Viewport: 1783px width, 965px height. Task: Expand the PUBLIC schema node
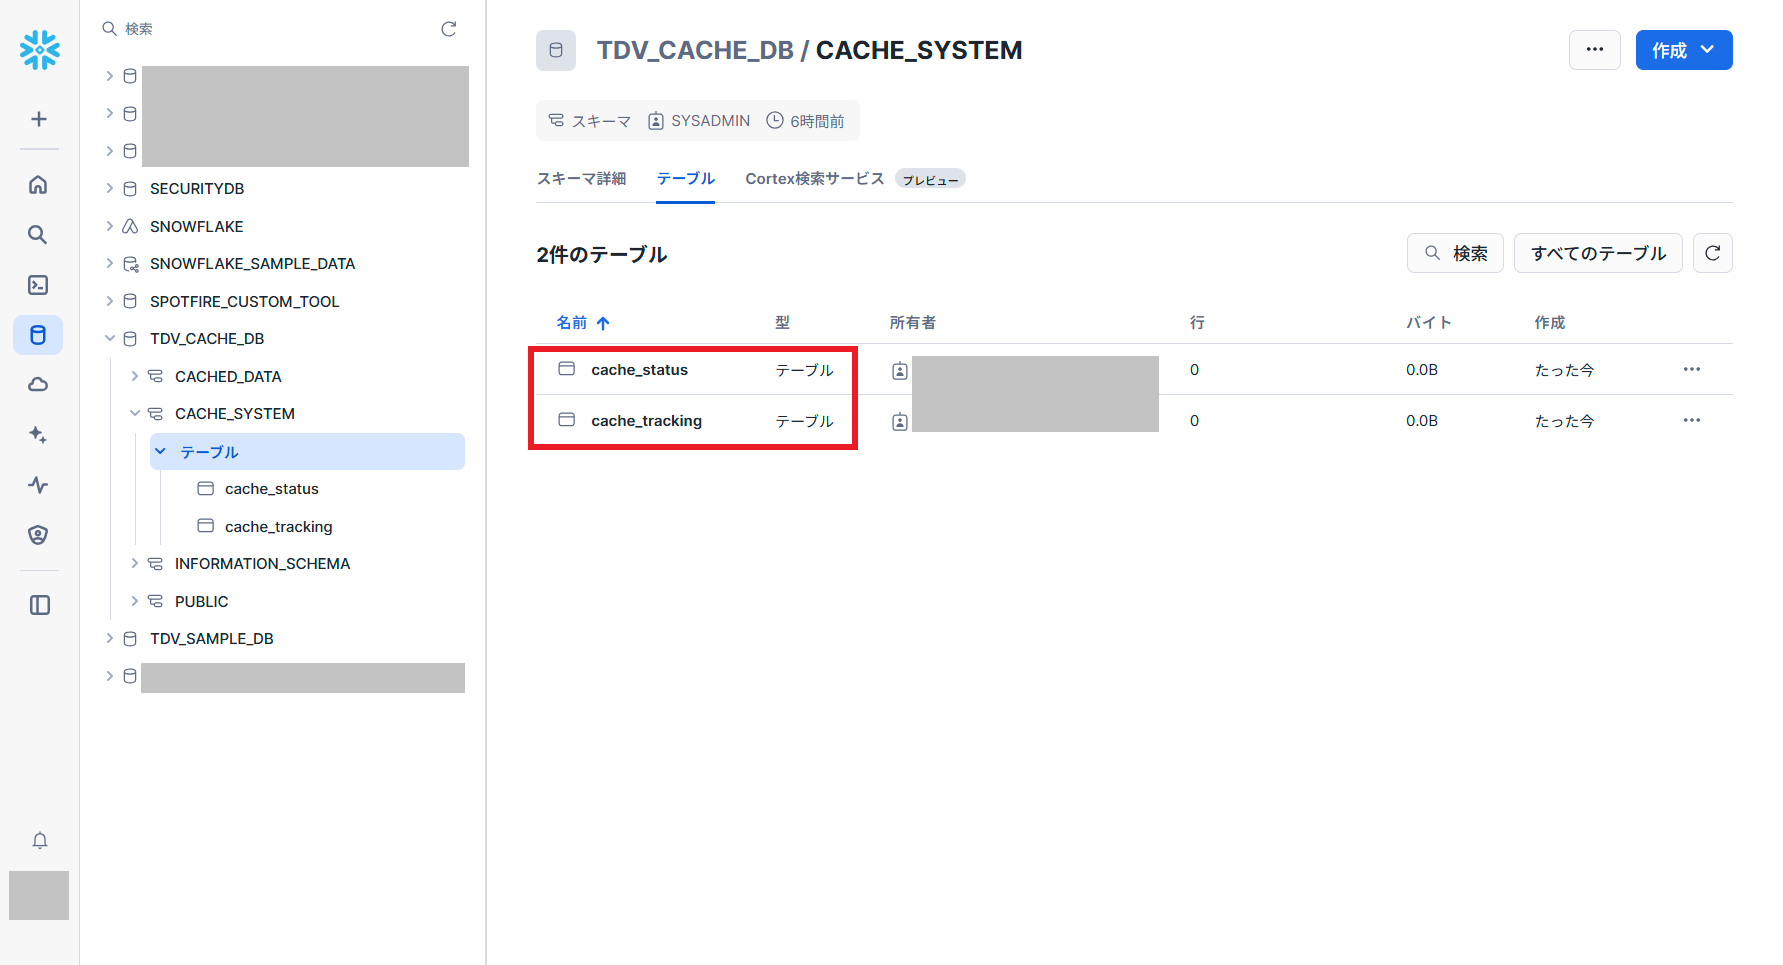click(x=135, y=601)
